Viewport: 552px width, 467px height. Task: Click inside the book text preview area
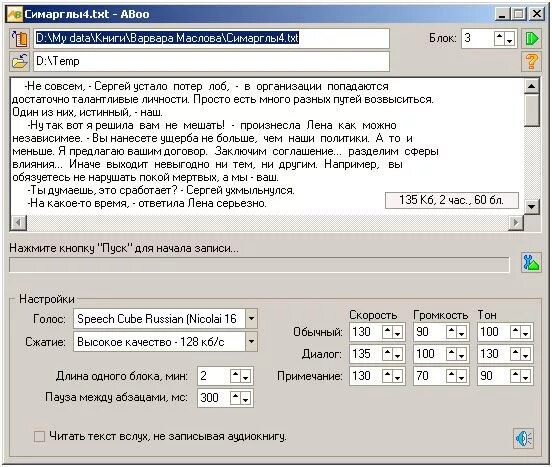268,145
